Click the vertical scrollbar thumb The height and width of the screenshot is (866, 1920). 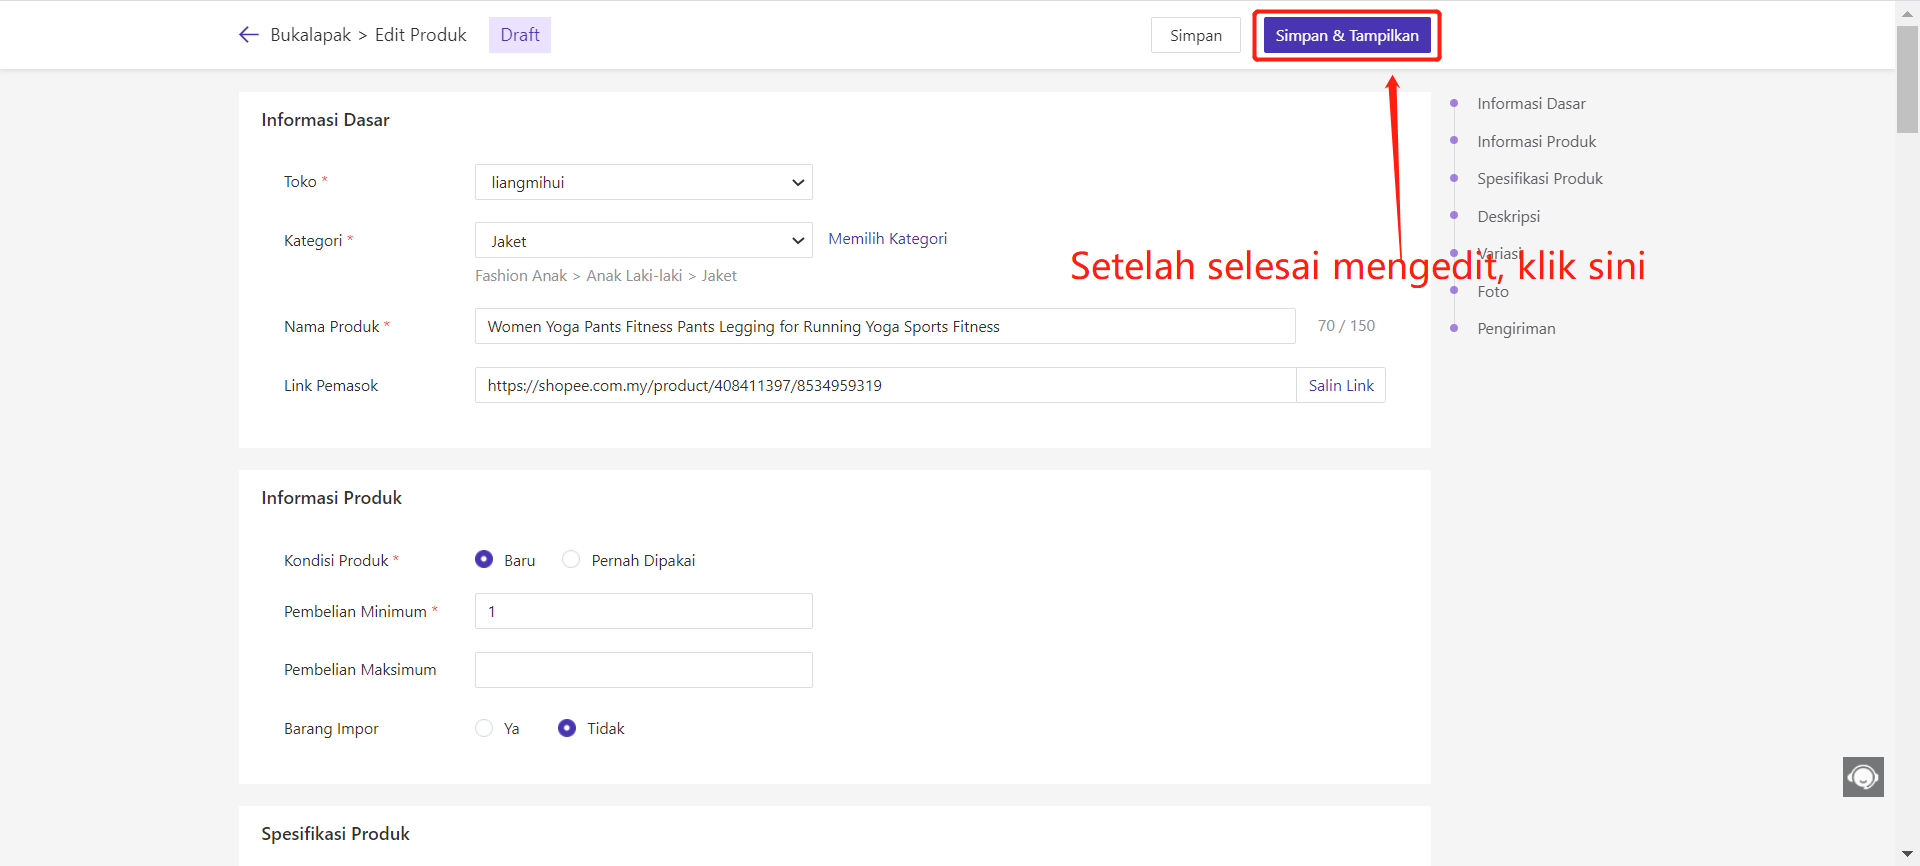tap(1907, 80)
